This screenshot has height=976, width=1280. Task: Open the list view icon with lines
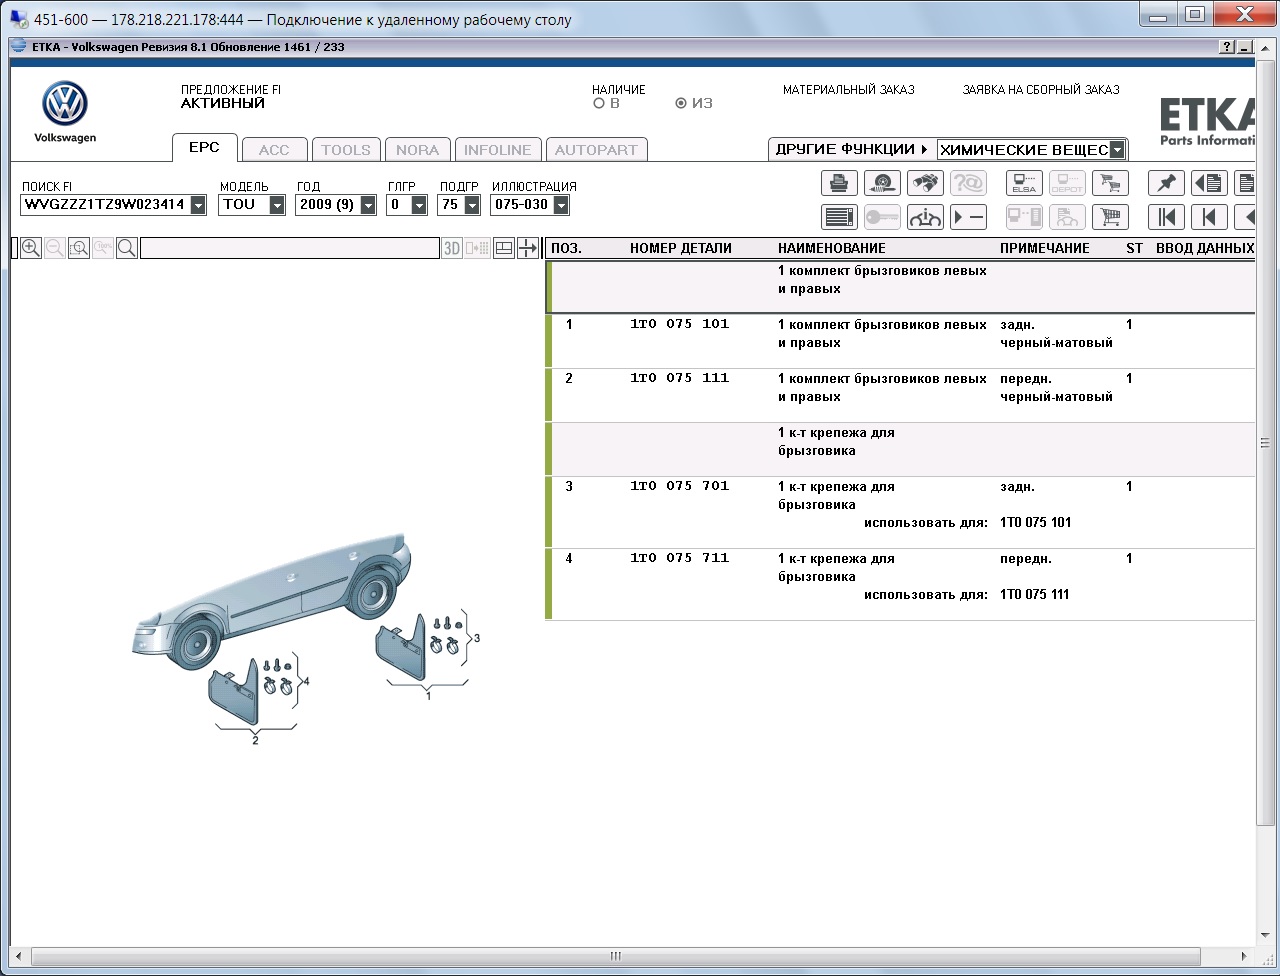[839, 217]
